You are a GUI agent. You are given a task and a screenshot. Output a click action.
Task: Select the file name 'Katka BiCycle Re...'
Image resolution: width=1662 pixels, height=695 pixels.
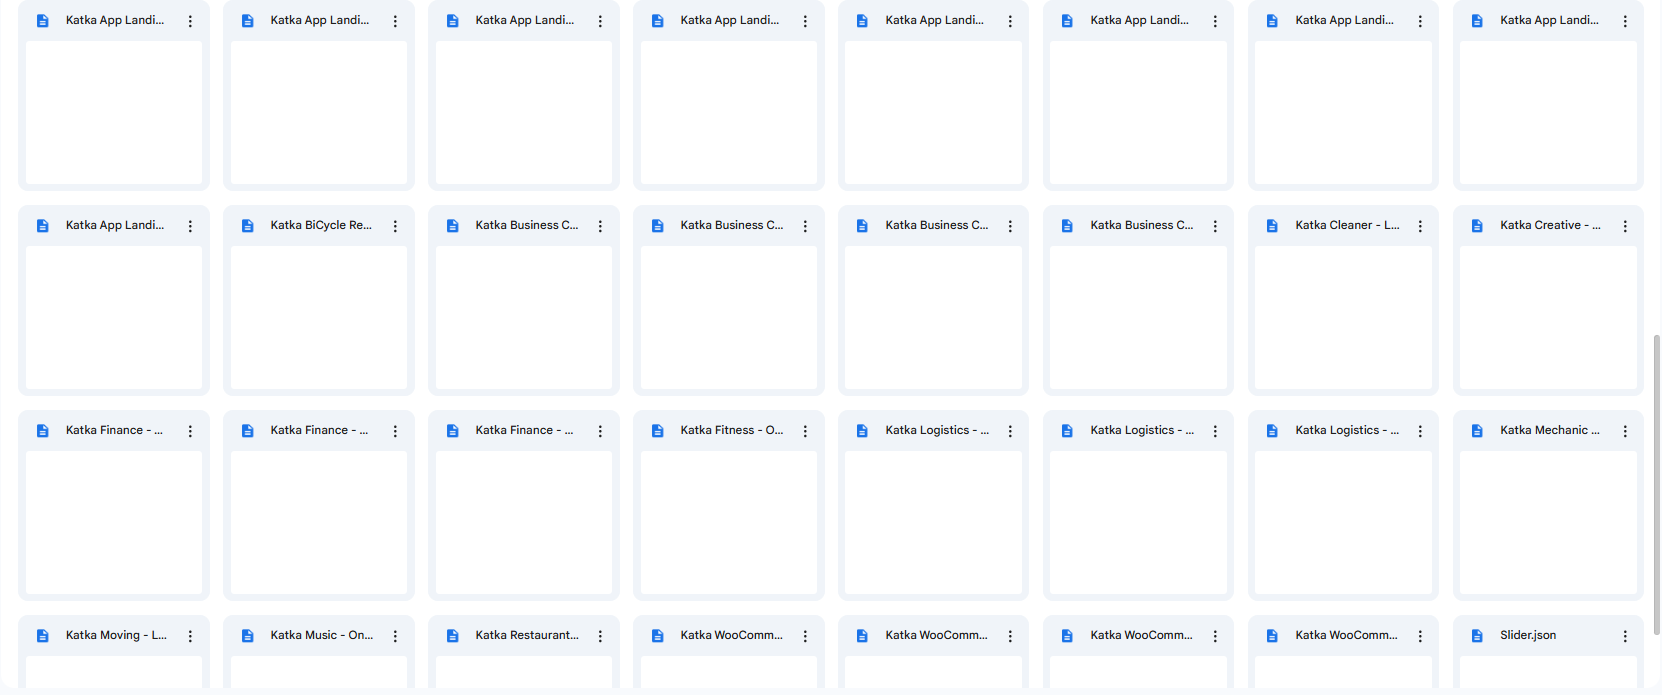click(x=321, y=225)
